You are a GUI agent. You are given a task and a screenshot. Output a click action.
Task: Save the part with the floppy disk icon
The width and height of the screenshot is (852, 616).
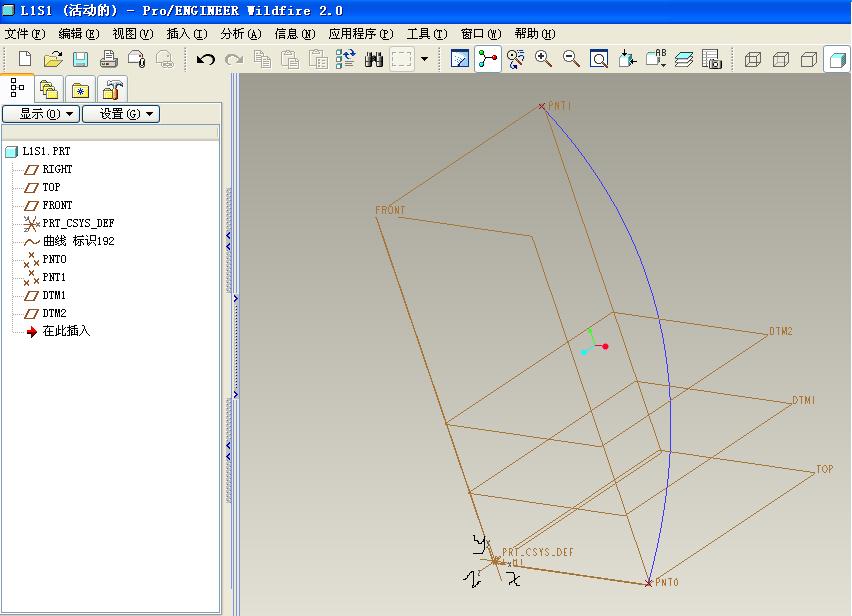click(x=80, y=59)
